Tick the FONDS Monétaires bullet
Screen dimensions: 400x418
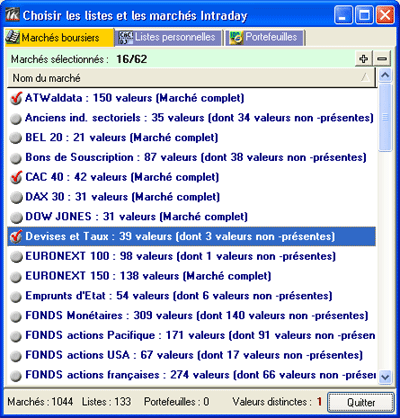click(16, 316)
